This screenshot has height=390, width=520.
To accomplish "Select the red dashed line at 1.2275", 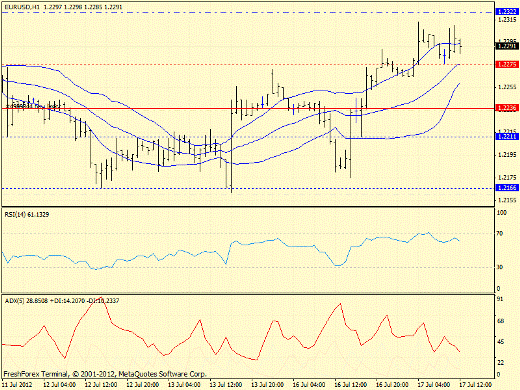I will [x=248, y=64].
